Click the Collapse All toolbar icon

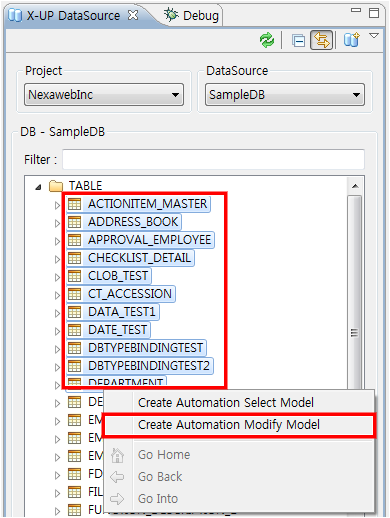[298, 41]
